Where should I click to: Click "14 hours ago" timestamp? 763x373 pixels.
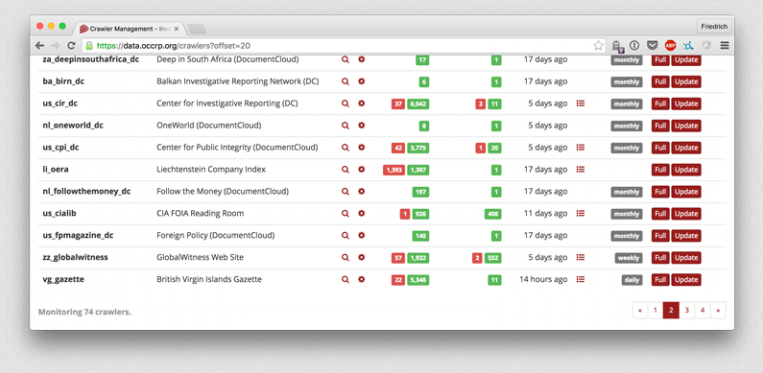[543, 279]
